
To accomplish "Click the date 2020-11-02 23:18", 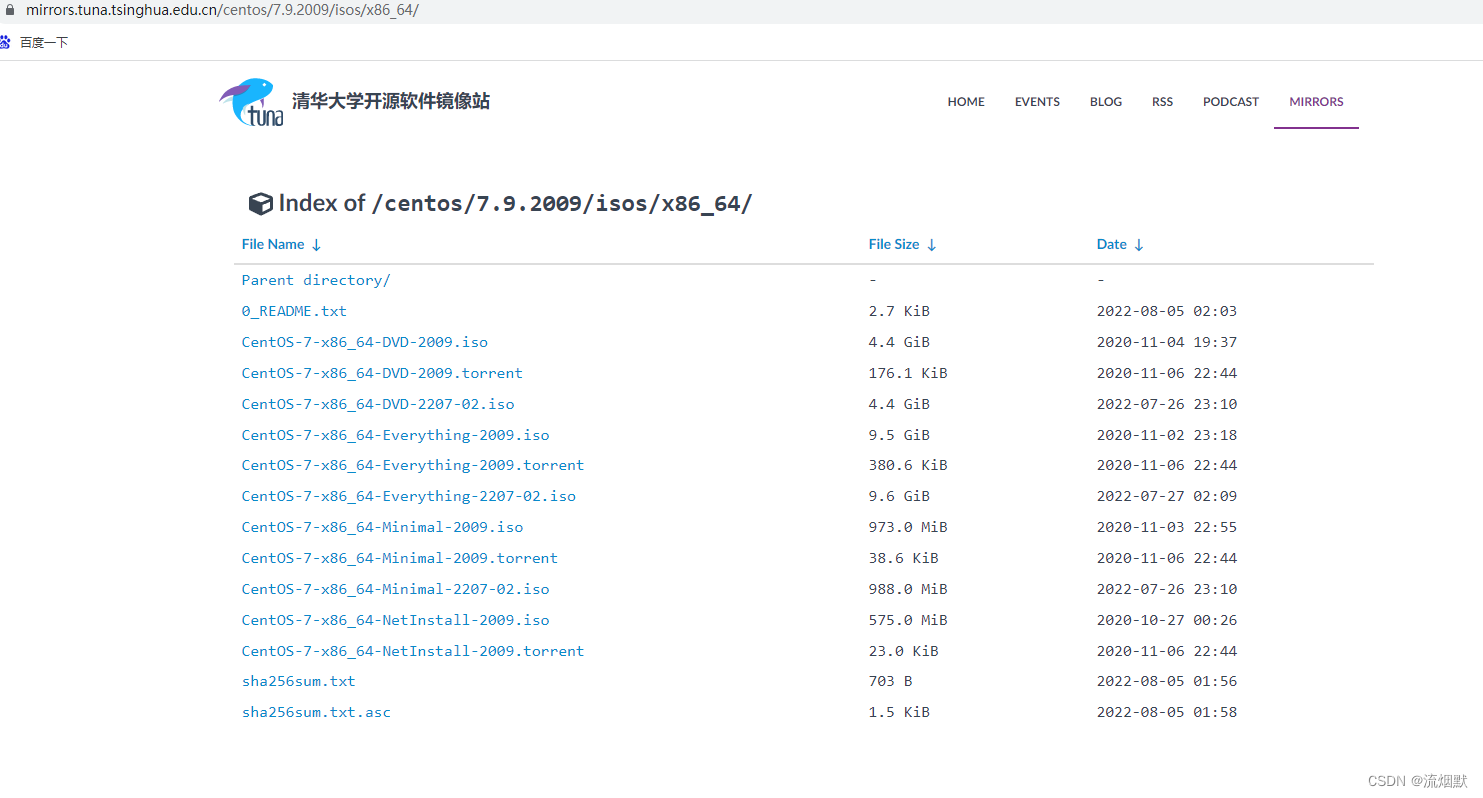I will (x=1167, y=435).
